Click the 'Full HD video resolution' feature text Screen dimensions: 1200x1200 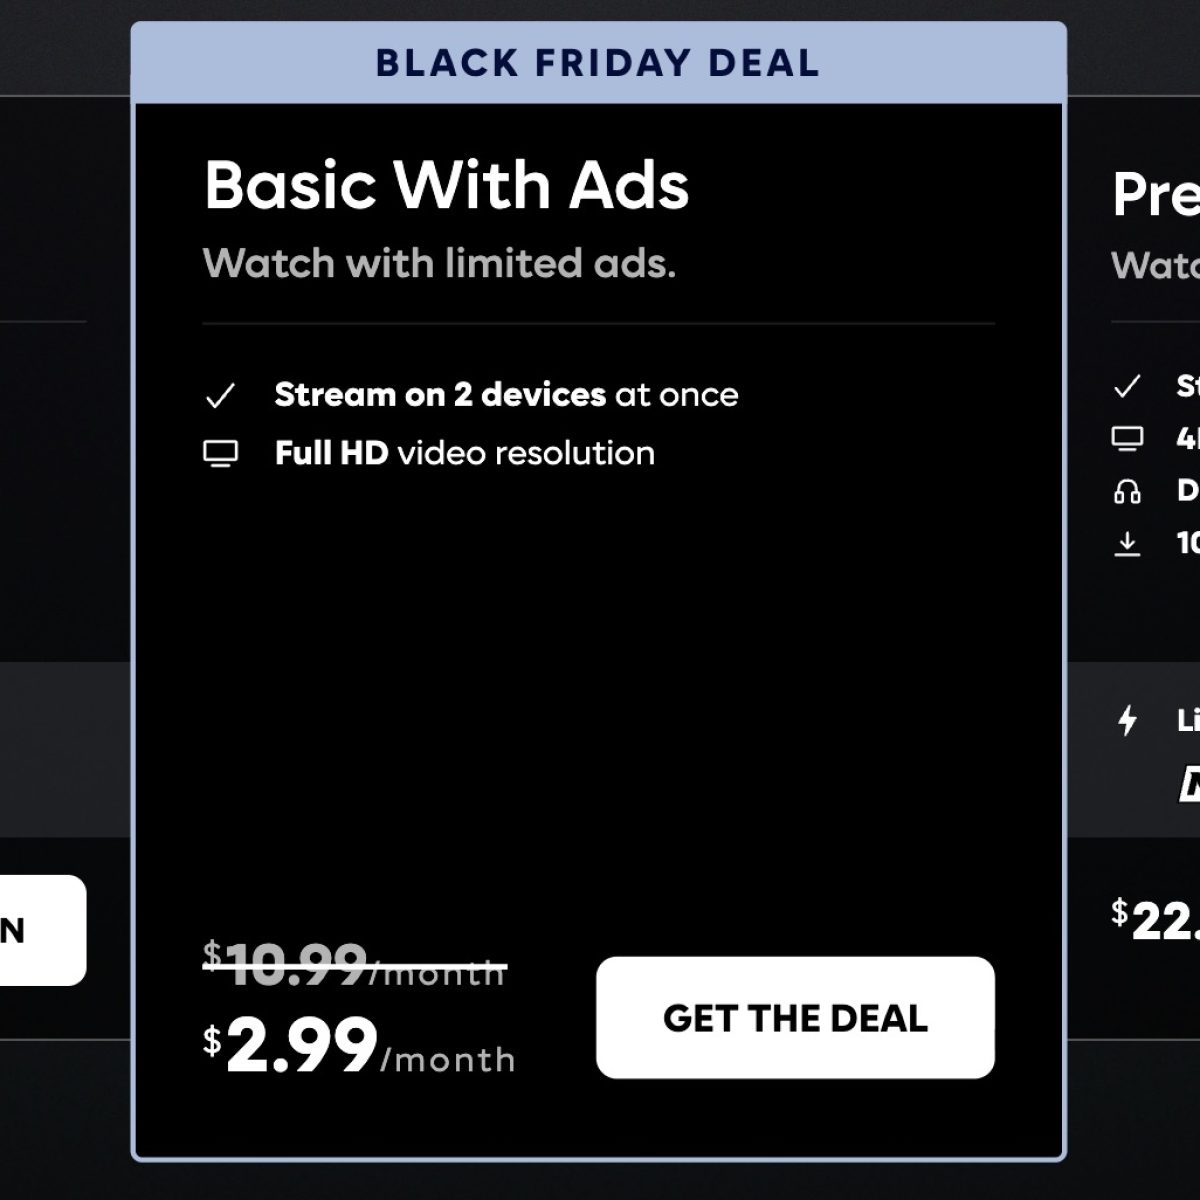tap(465, 453)
